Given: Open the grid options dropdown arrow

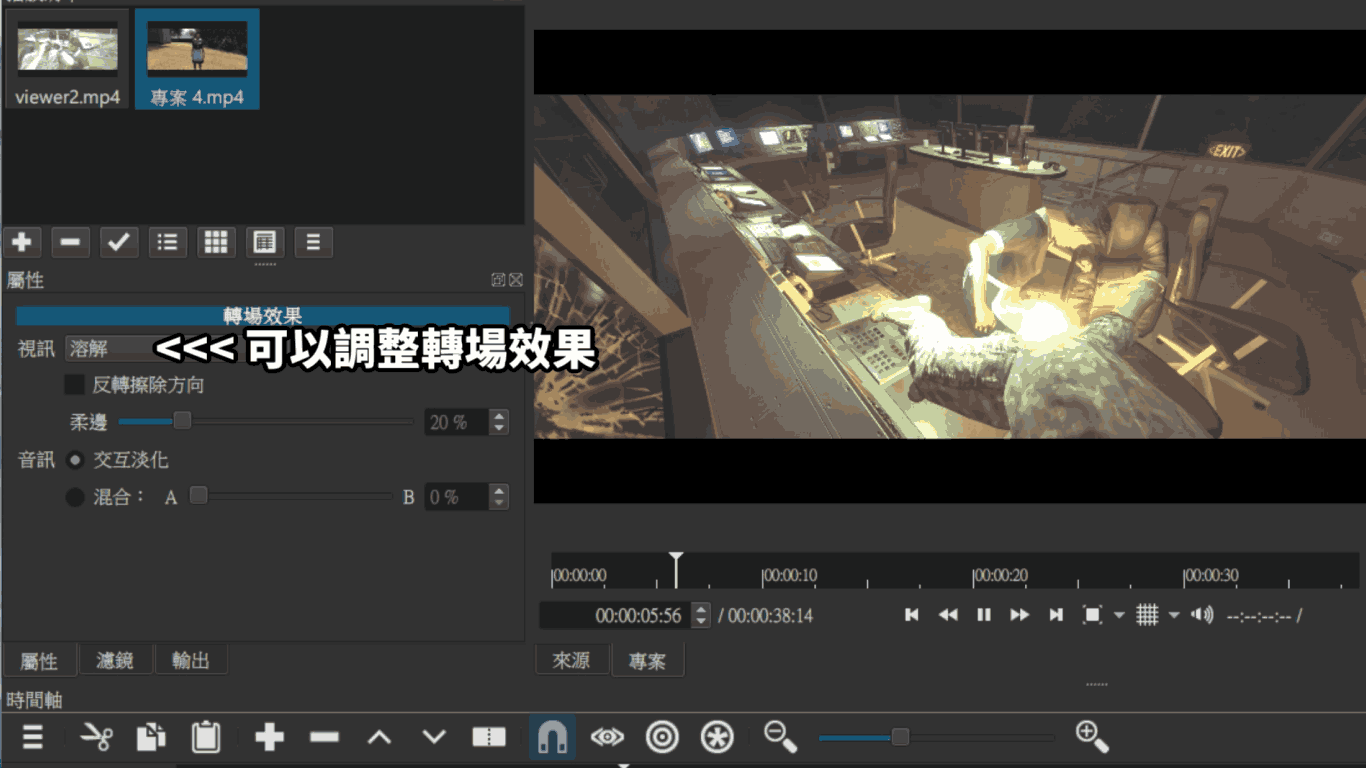Looking at the screenshot, I should (1174, 615).
